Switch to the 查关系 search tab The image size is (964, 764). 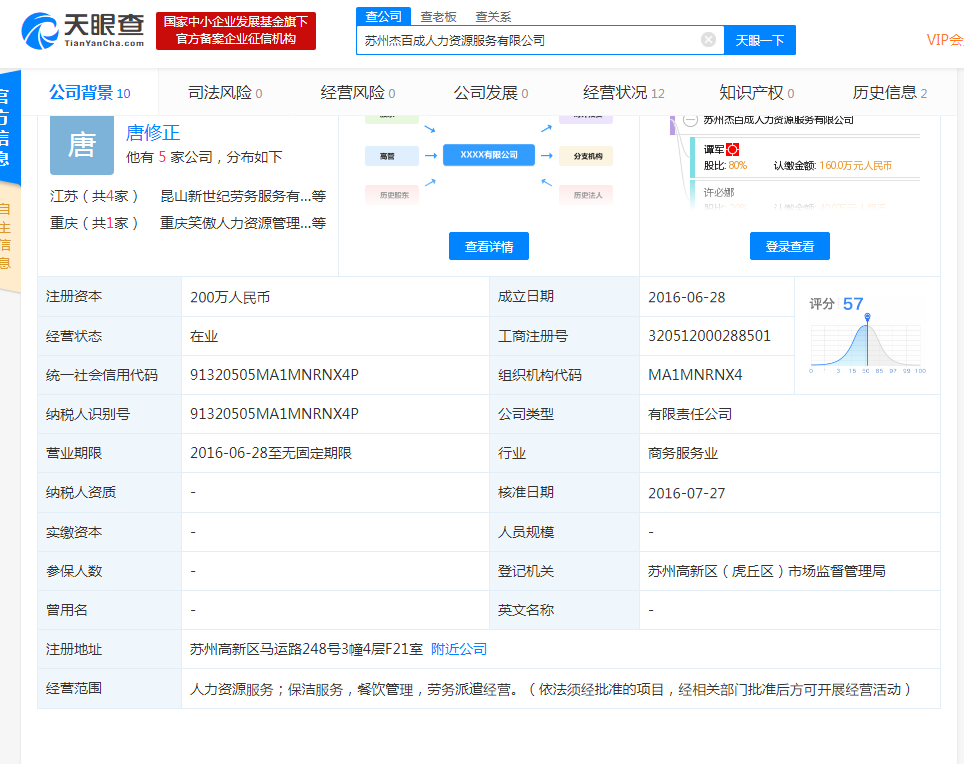click(x=494, y=17)
